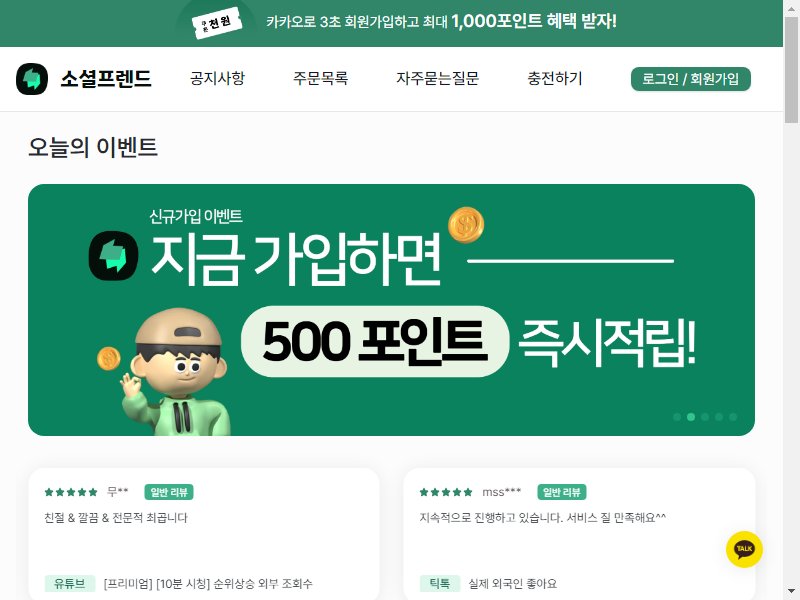Open 자주묻는질문 page
Screen dimensions: 800x600
[x=437, y=79]
